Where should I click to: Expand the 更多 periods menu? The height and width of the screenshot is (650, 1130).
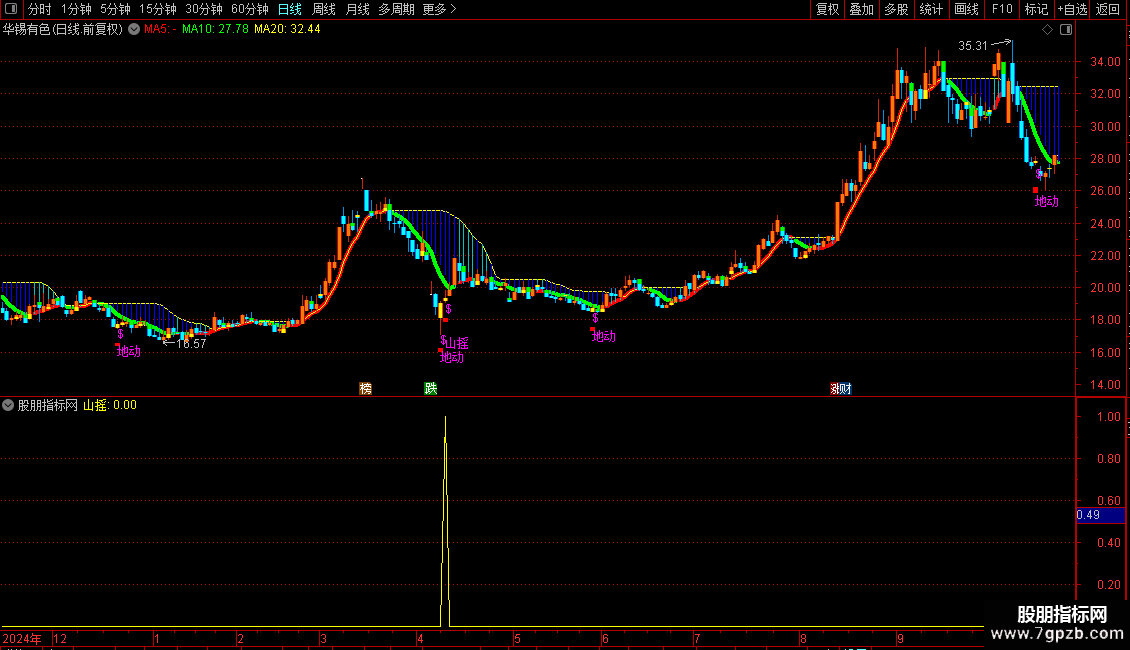pos(440,9)
